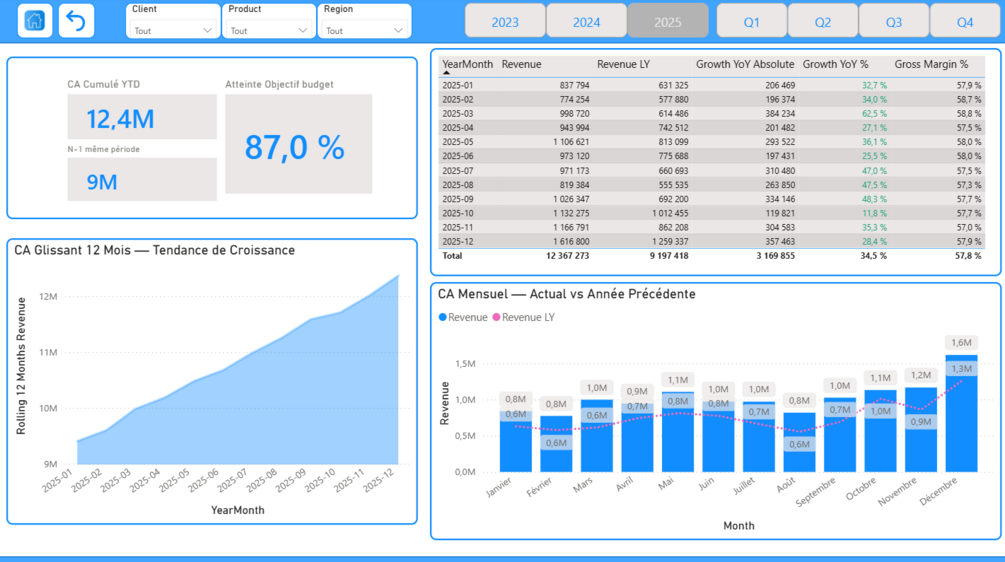Click the Gross Margin % column header
The image size is (1005, 562).
(931, 64)
